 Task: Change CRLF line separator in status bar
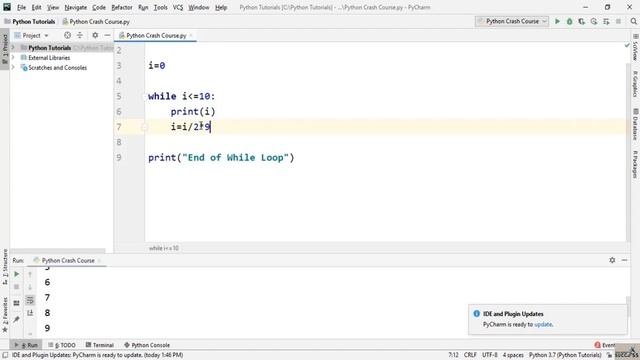click(x=470, y=355)
